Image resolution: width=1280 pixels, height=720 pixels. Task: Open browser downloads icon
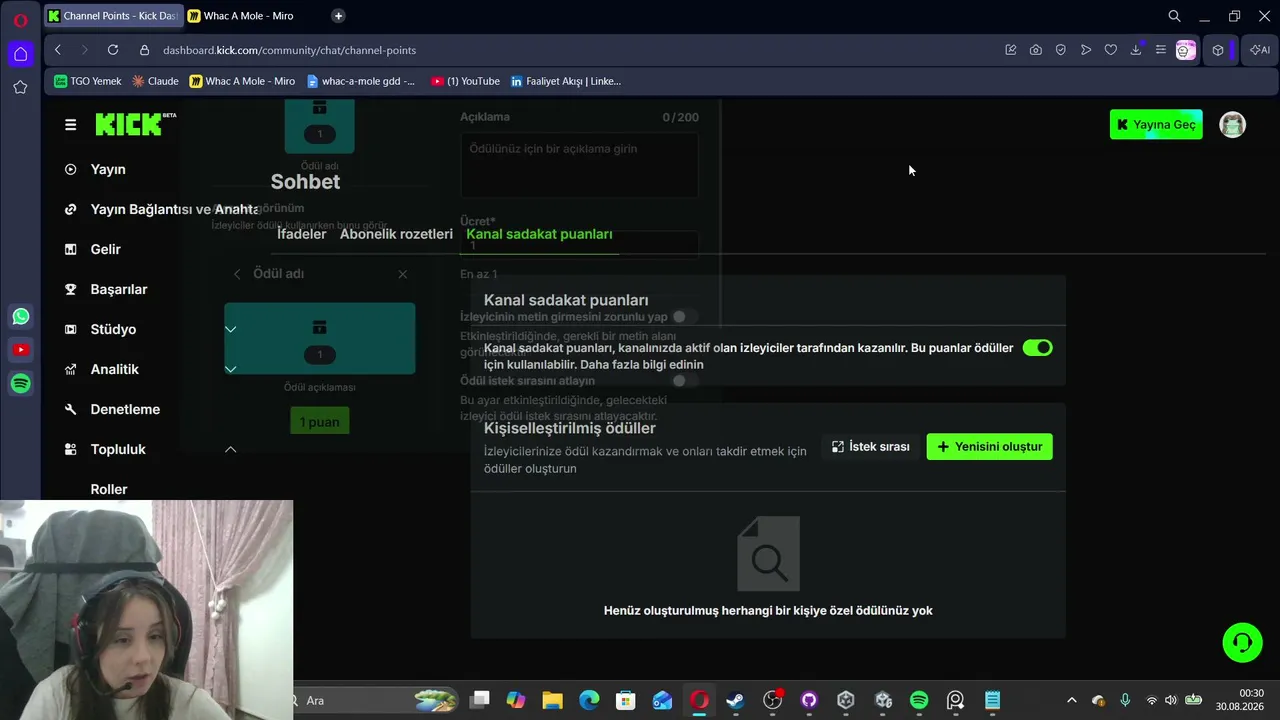pos(1136,50)
